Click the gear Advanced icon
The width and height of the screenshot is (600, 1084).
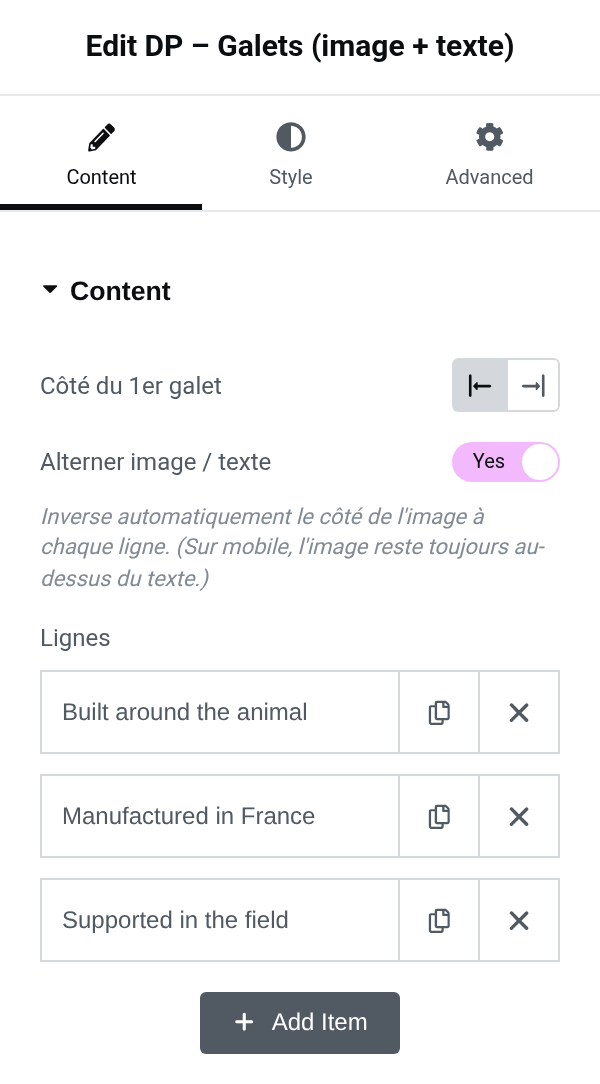point(489,137)
